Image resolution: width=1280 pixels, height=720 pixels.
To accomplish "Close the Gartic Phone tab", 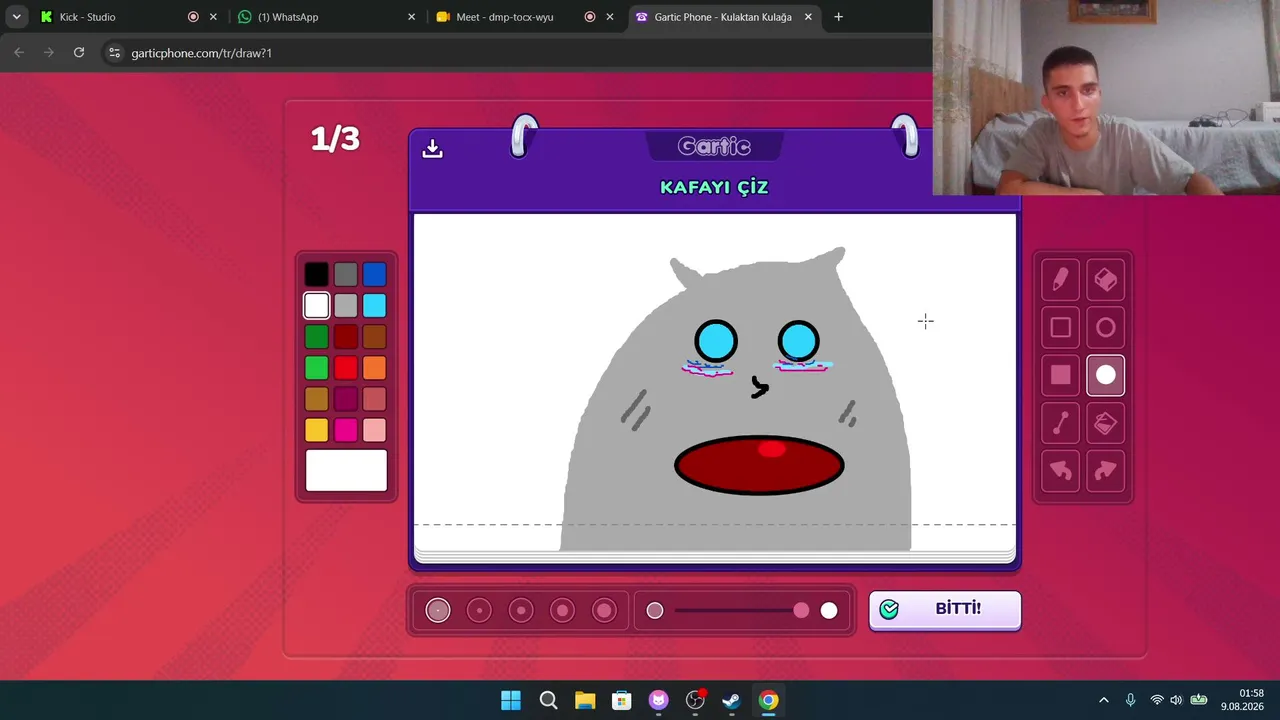I will 808,17.
